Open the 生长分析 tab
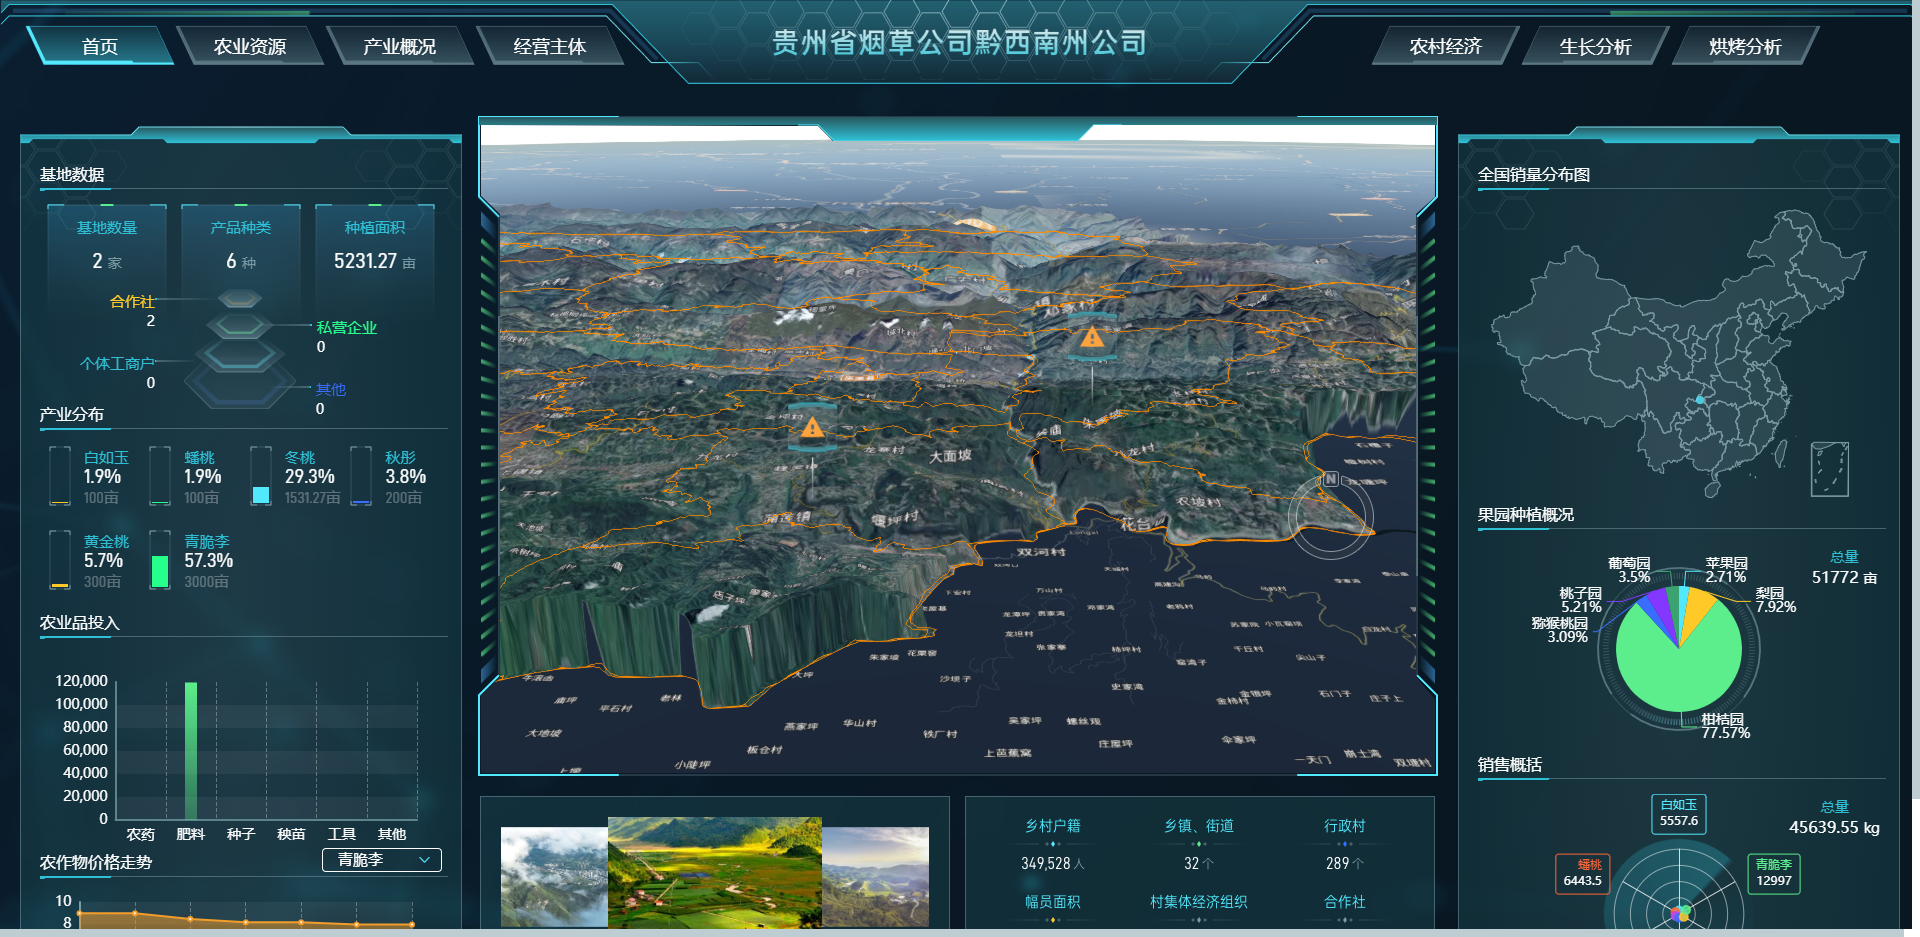Screen dimensions: 1920x937 click(1596, 46)
